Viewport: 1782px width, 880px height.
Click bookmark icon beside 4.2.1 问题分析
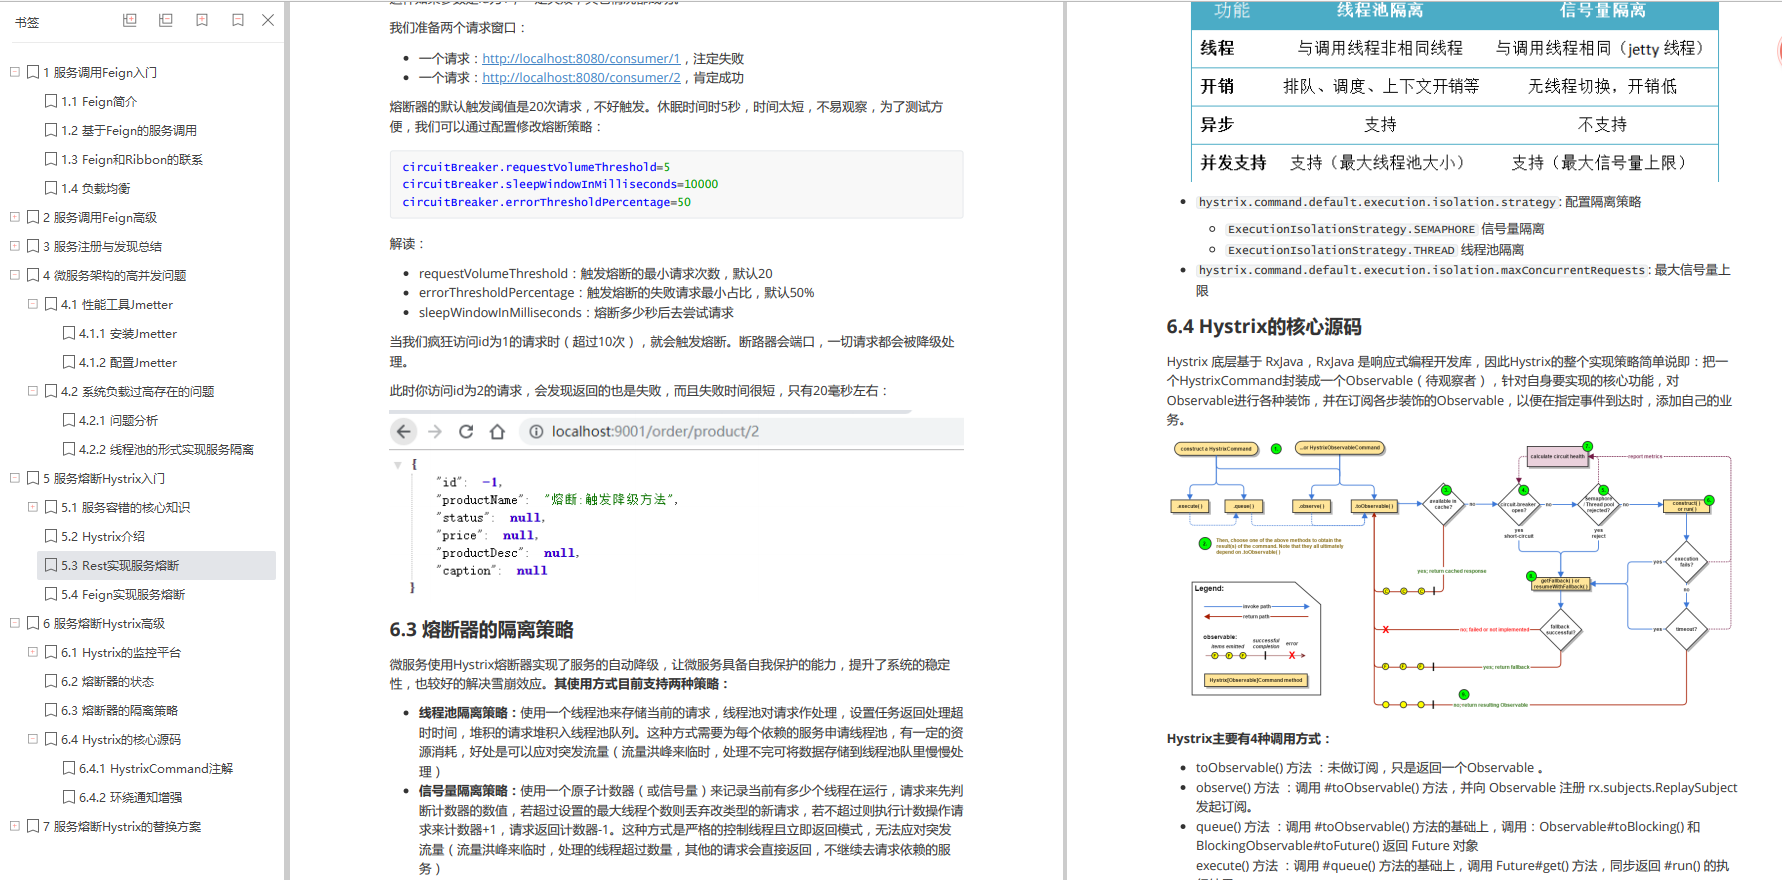[69, 420]
